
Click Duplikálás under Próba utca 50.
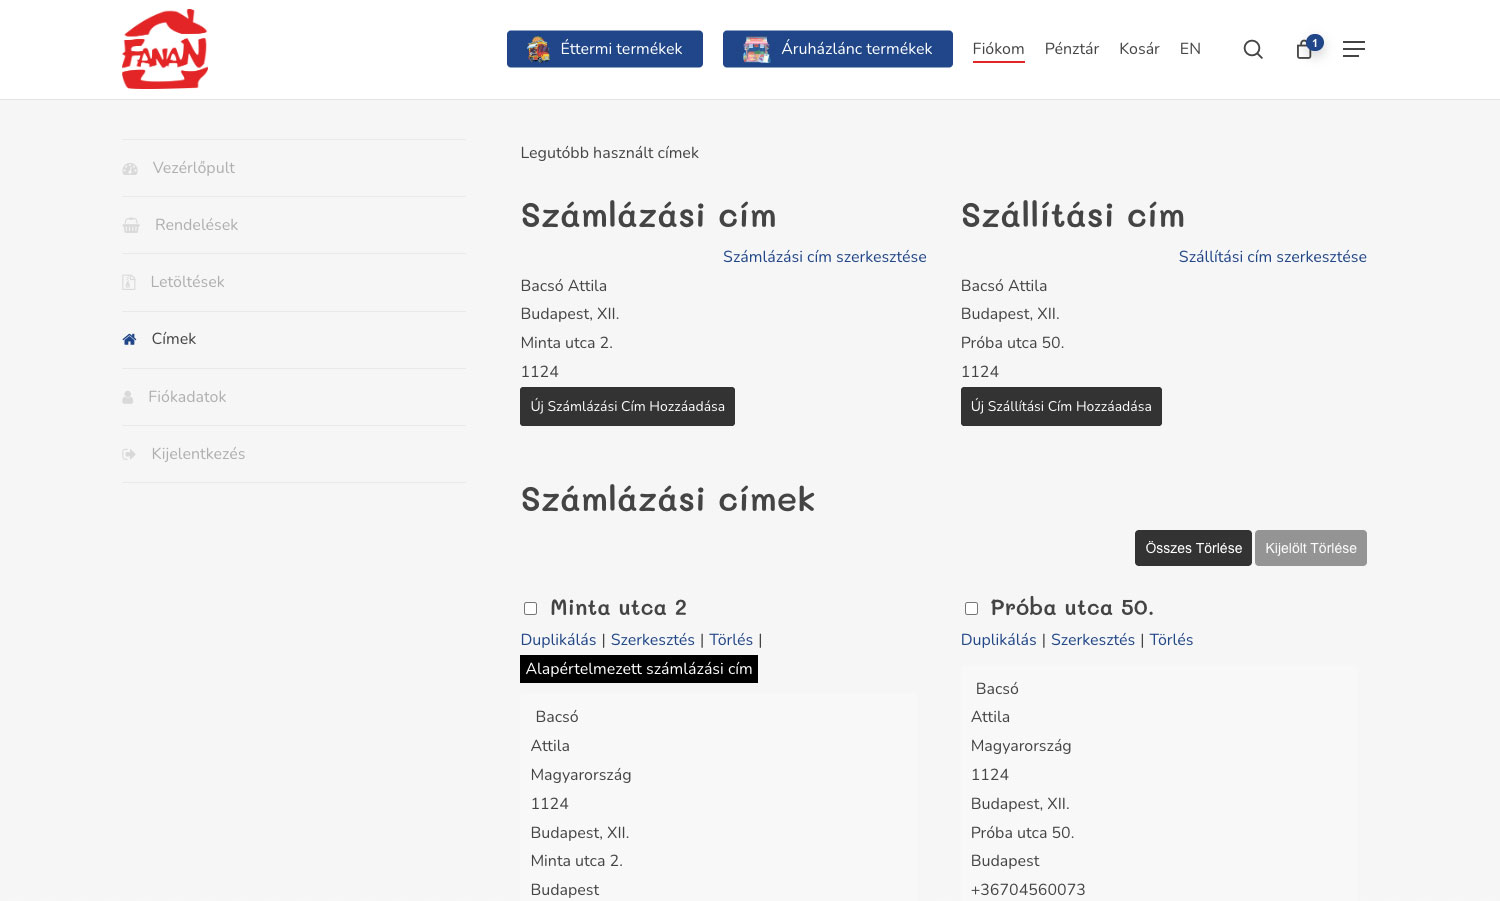click(998, 640)
